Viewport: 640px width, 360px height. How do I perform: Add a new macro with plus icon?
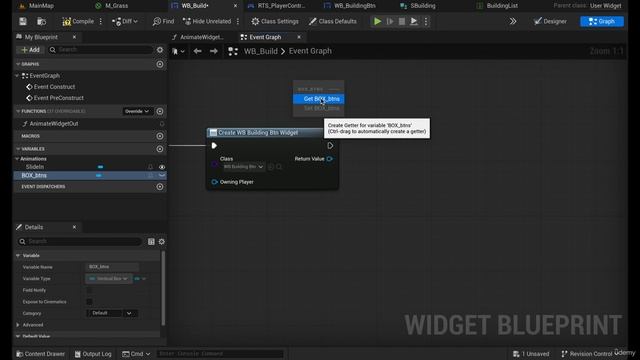coord(160,136)
